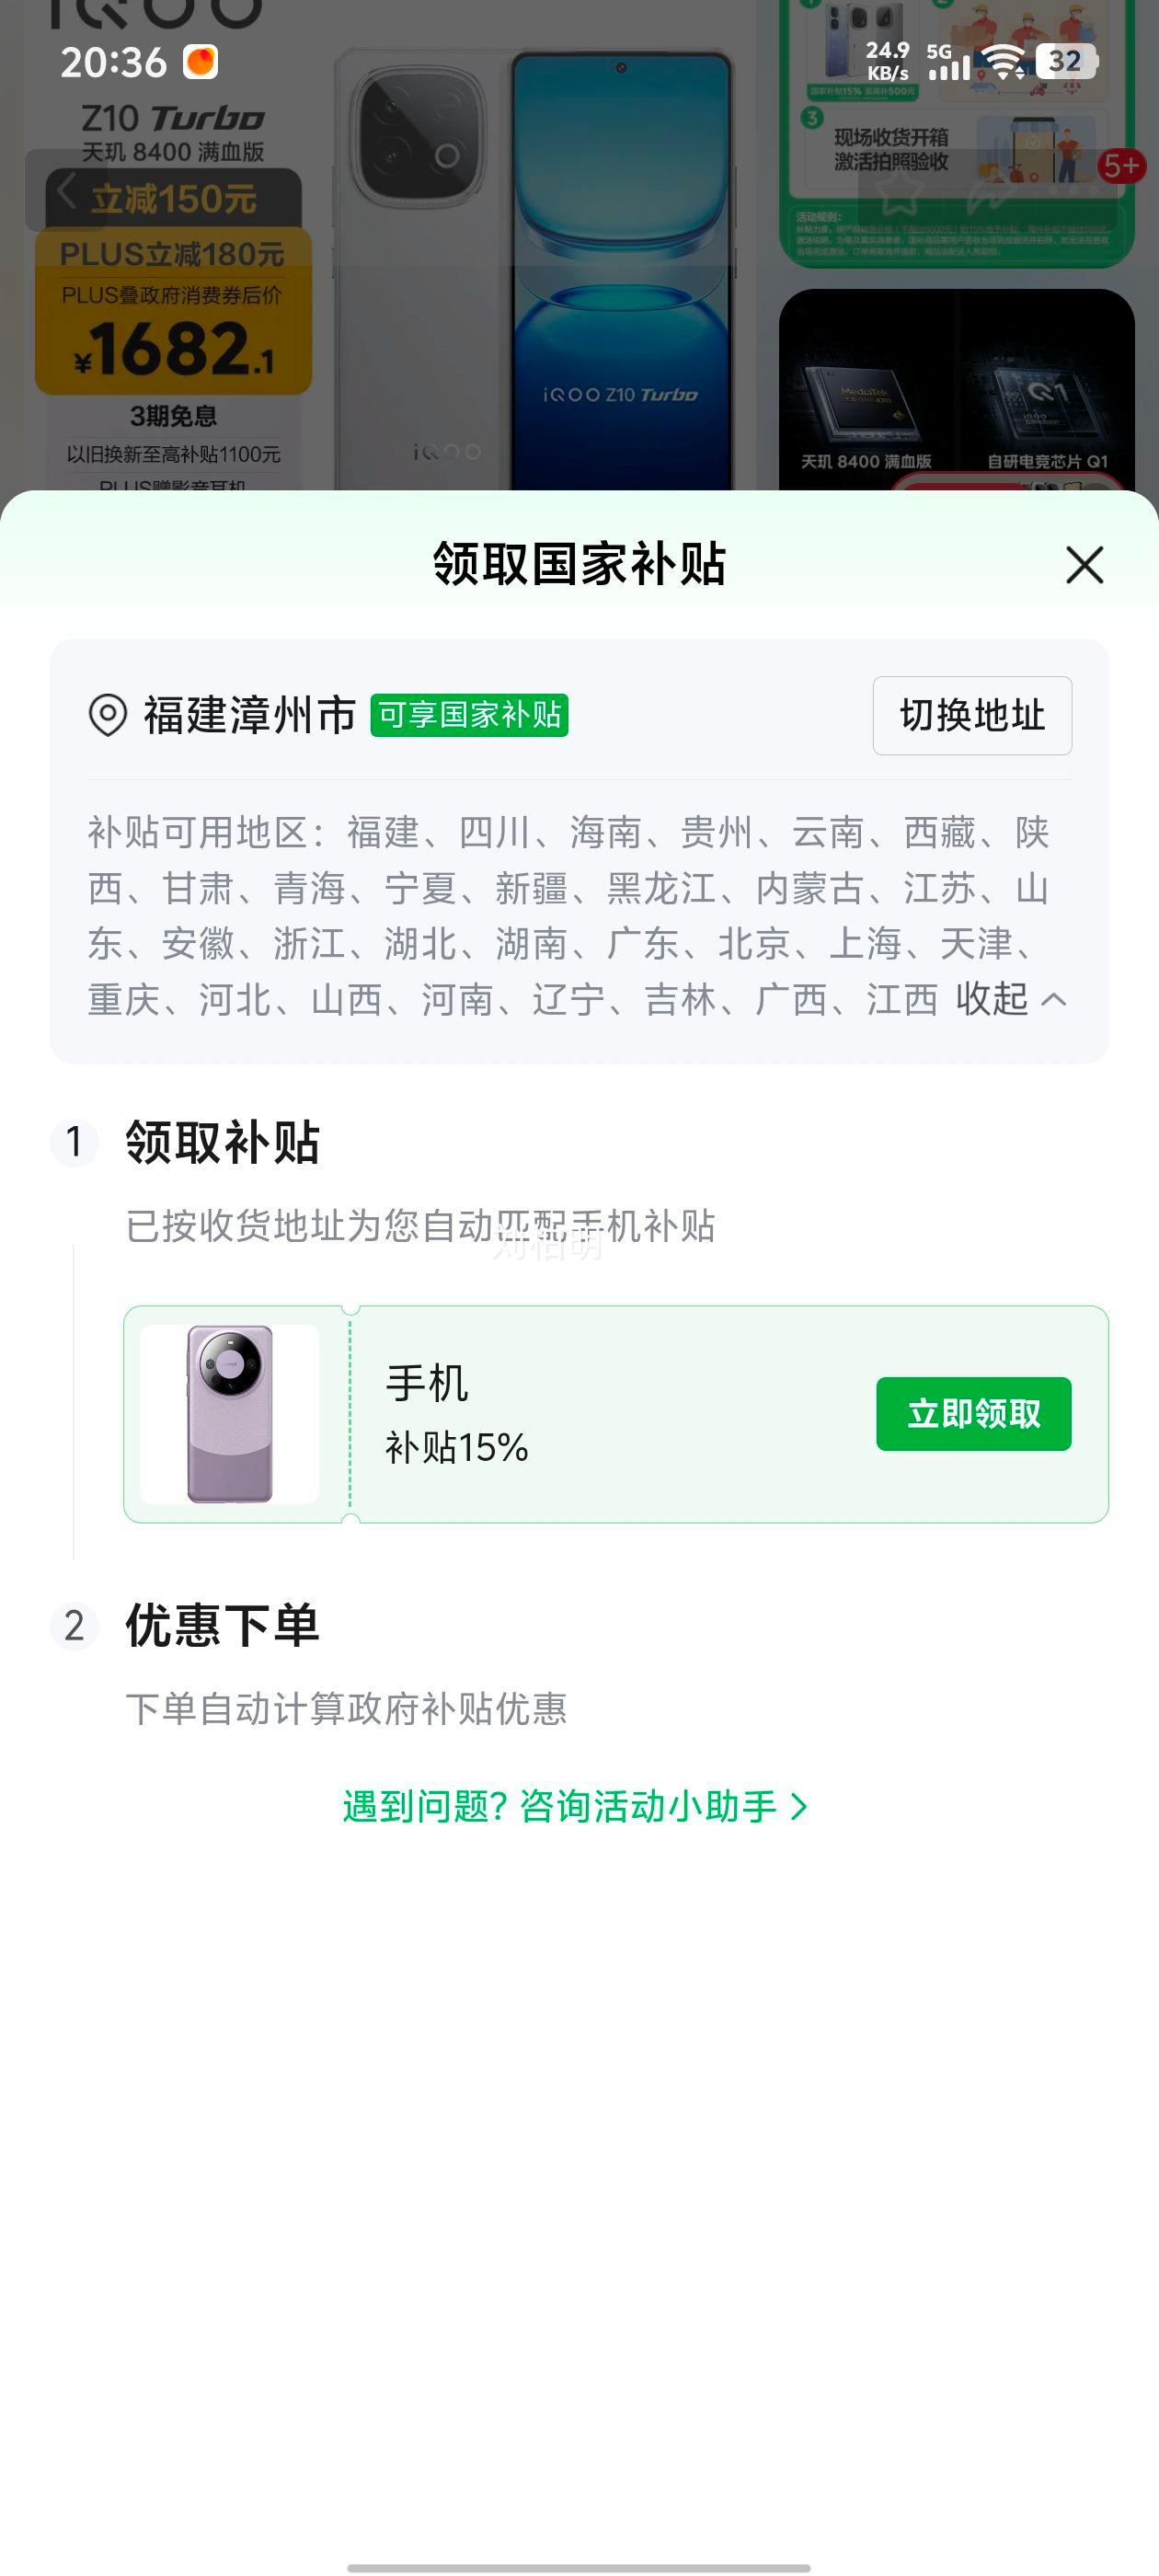
Task: Tap the purple phone coupon thumbnail
Action: (x=230, y=1414)
